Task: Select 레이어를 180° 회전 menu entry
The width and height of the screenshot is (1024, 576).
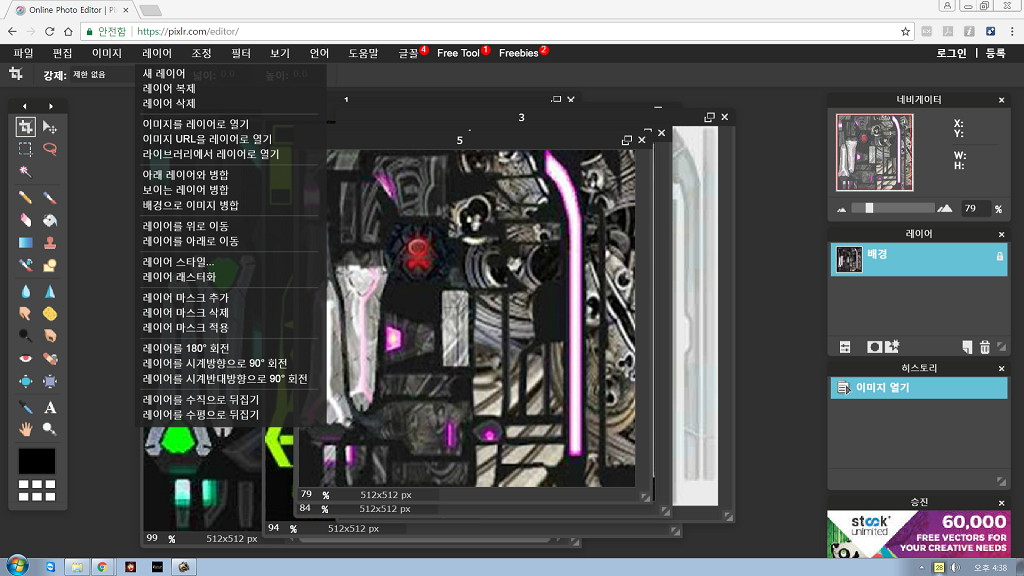Action: point(186,348)
